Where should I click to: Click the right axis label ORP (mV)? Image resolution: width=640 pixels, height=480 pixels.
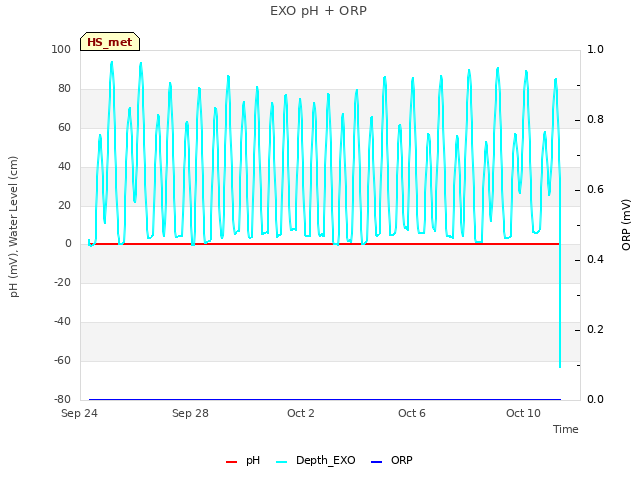tap(626, 225)
